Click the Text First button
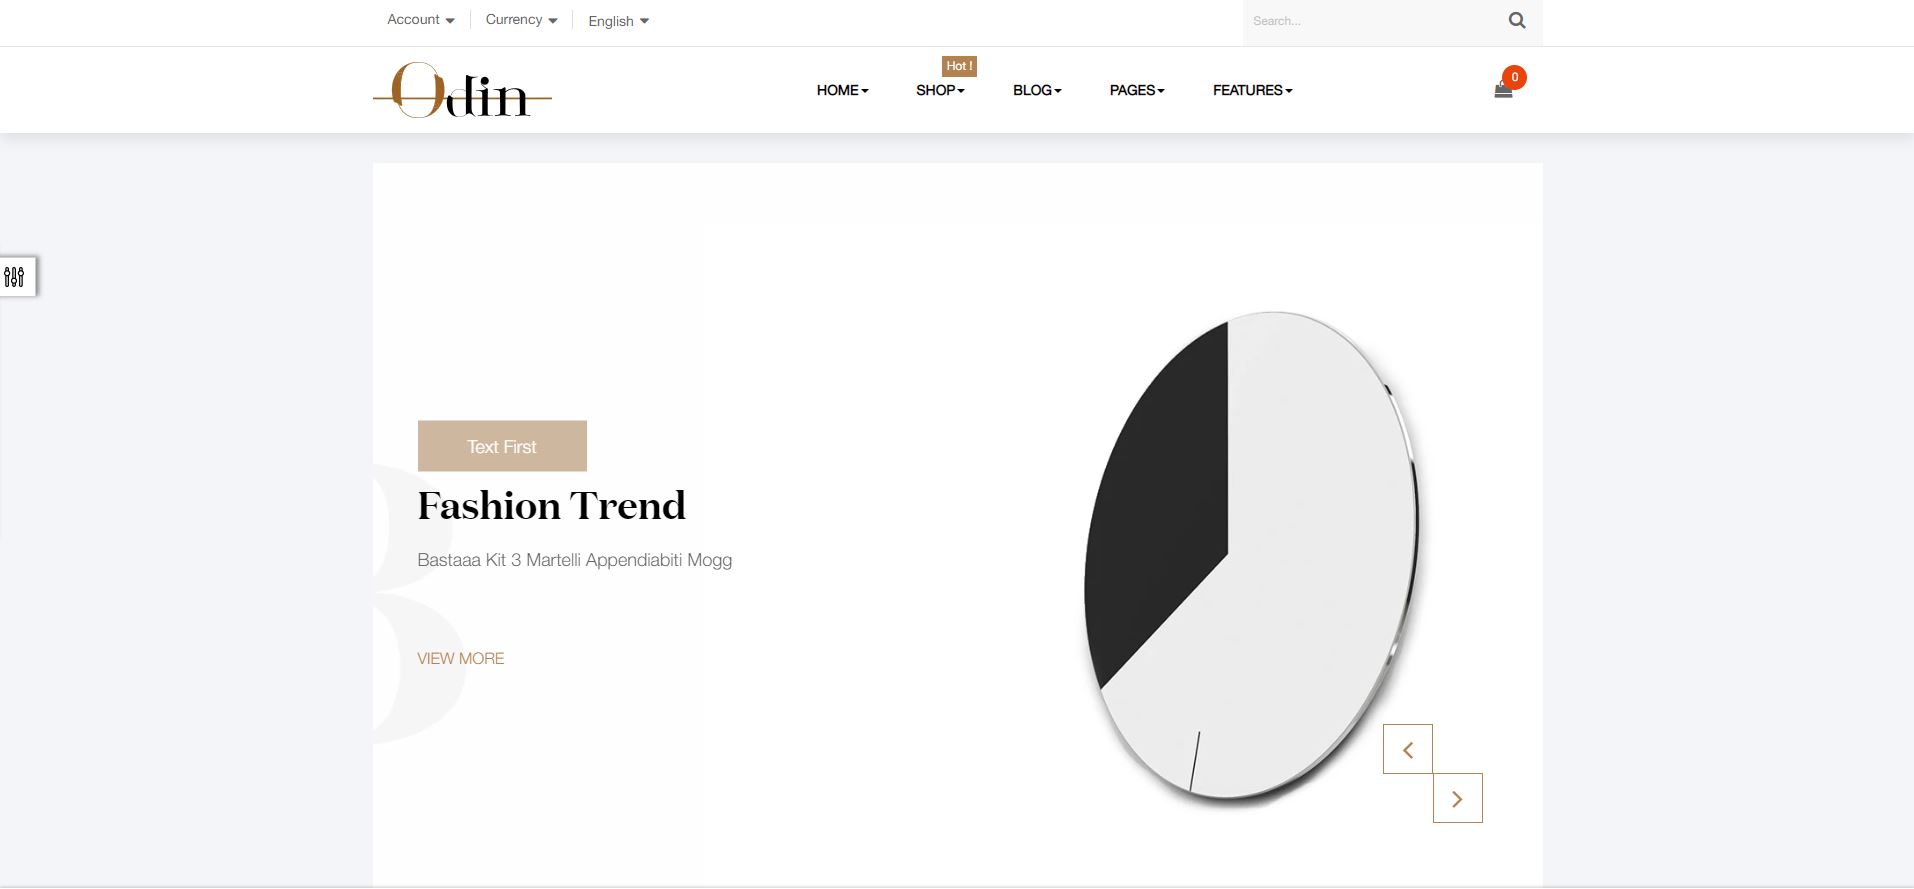This screenshot has width=1914, height=889. point(502,446)
